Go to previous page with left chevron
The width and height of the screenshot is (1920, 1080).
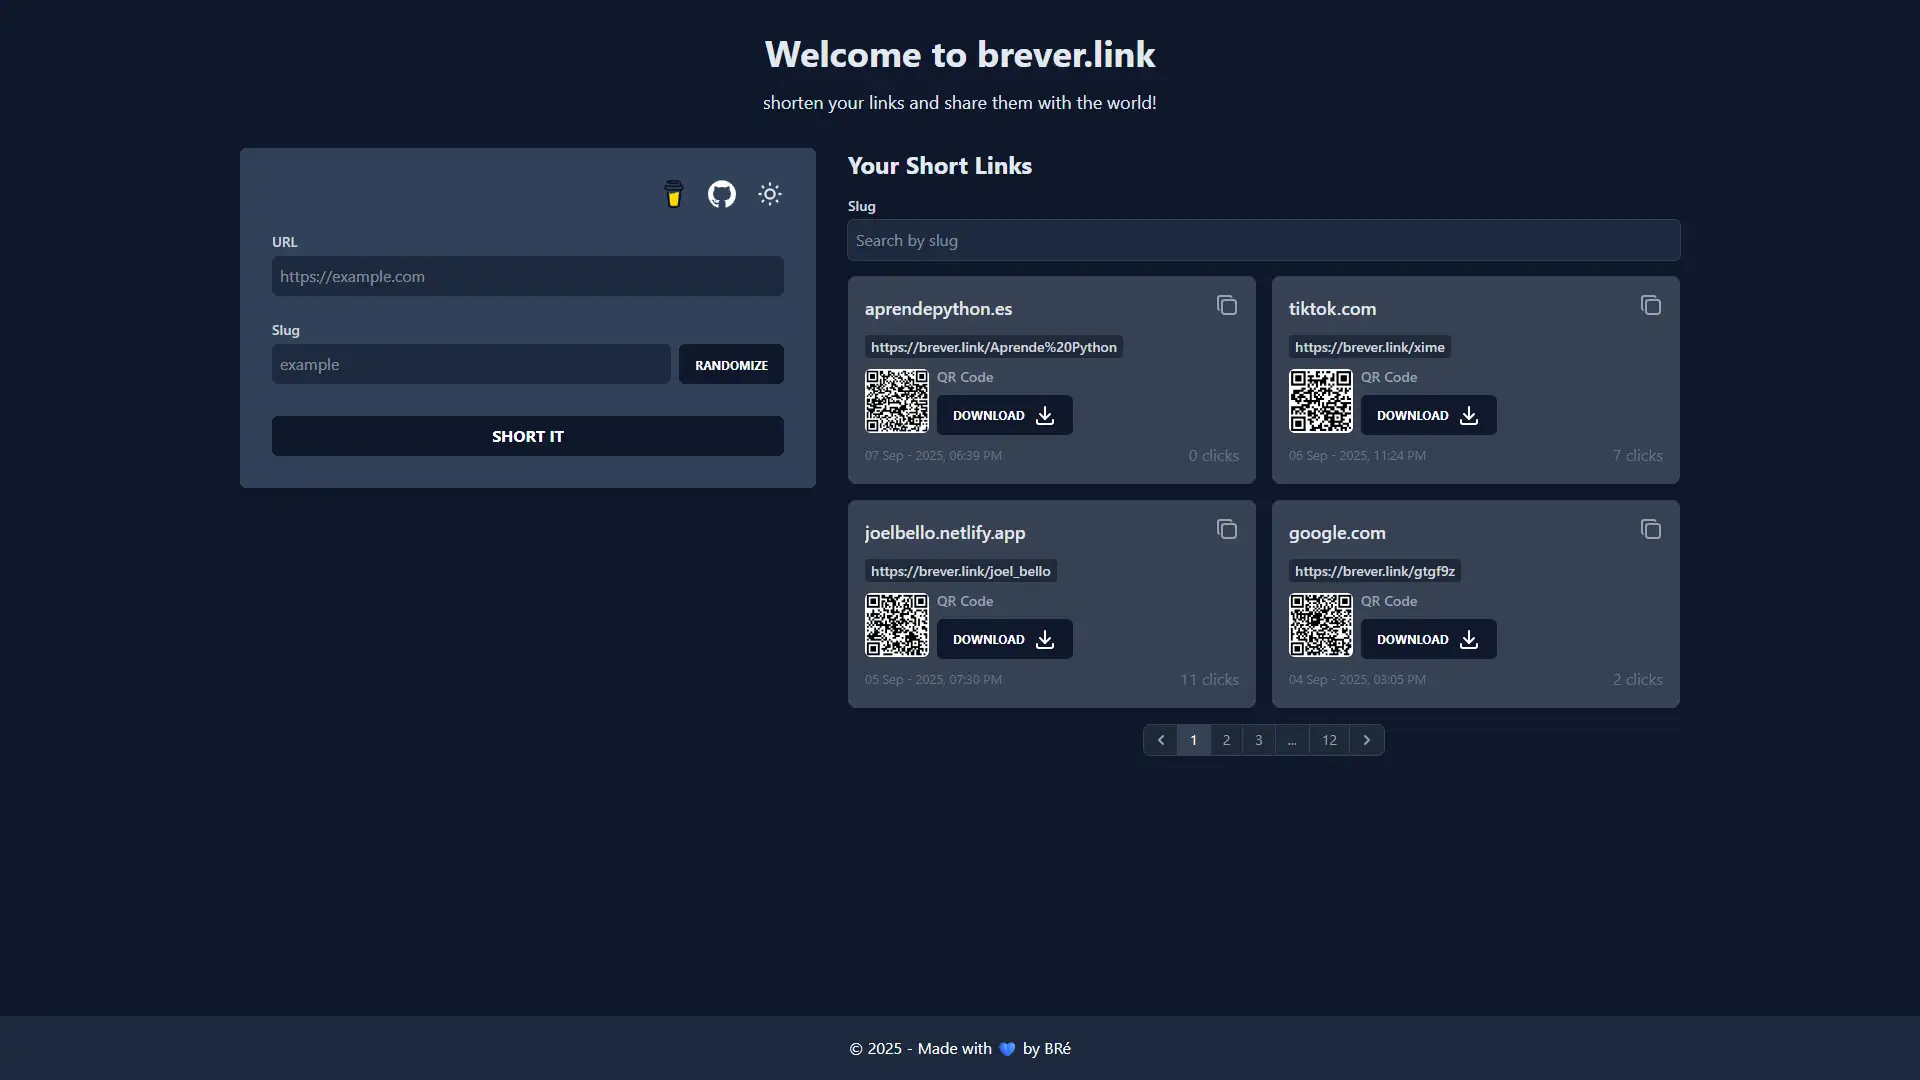coord(1160,740)
